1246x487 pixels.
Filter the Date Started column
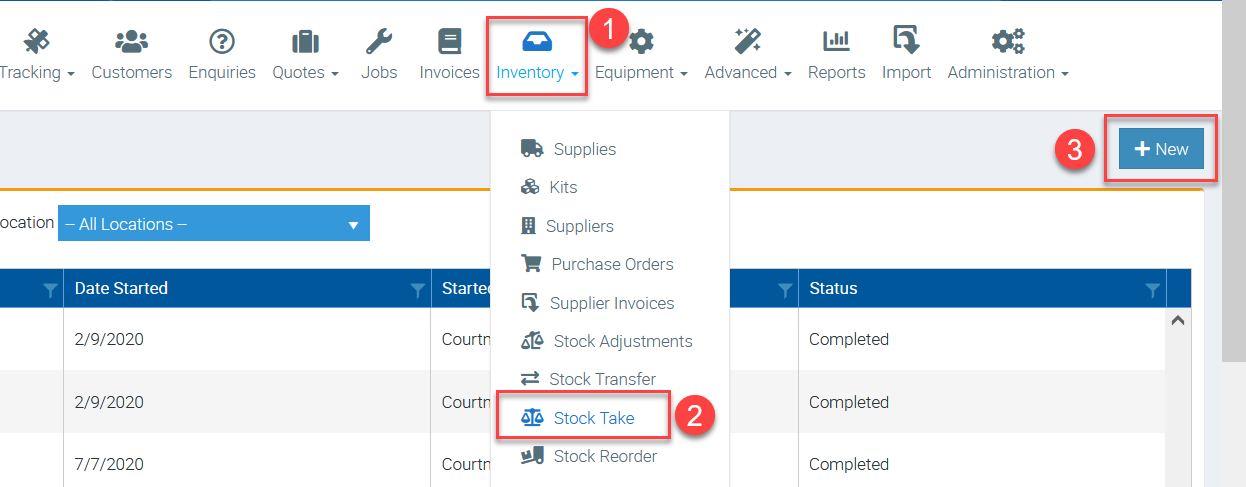(x=417, y=289)
